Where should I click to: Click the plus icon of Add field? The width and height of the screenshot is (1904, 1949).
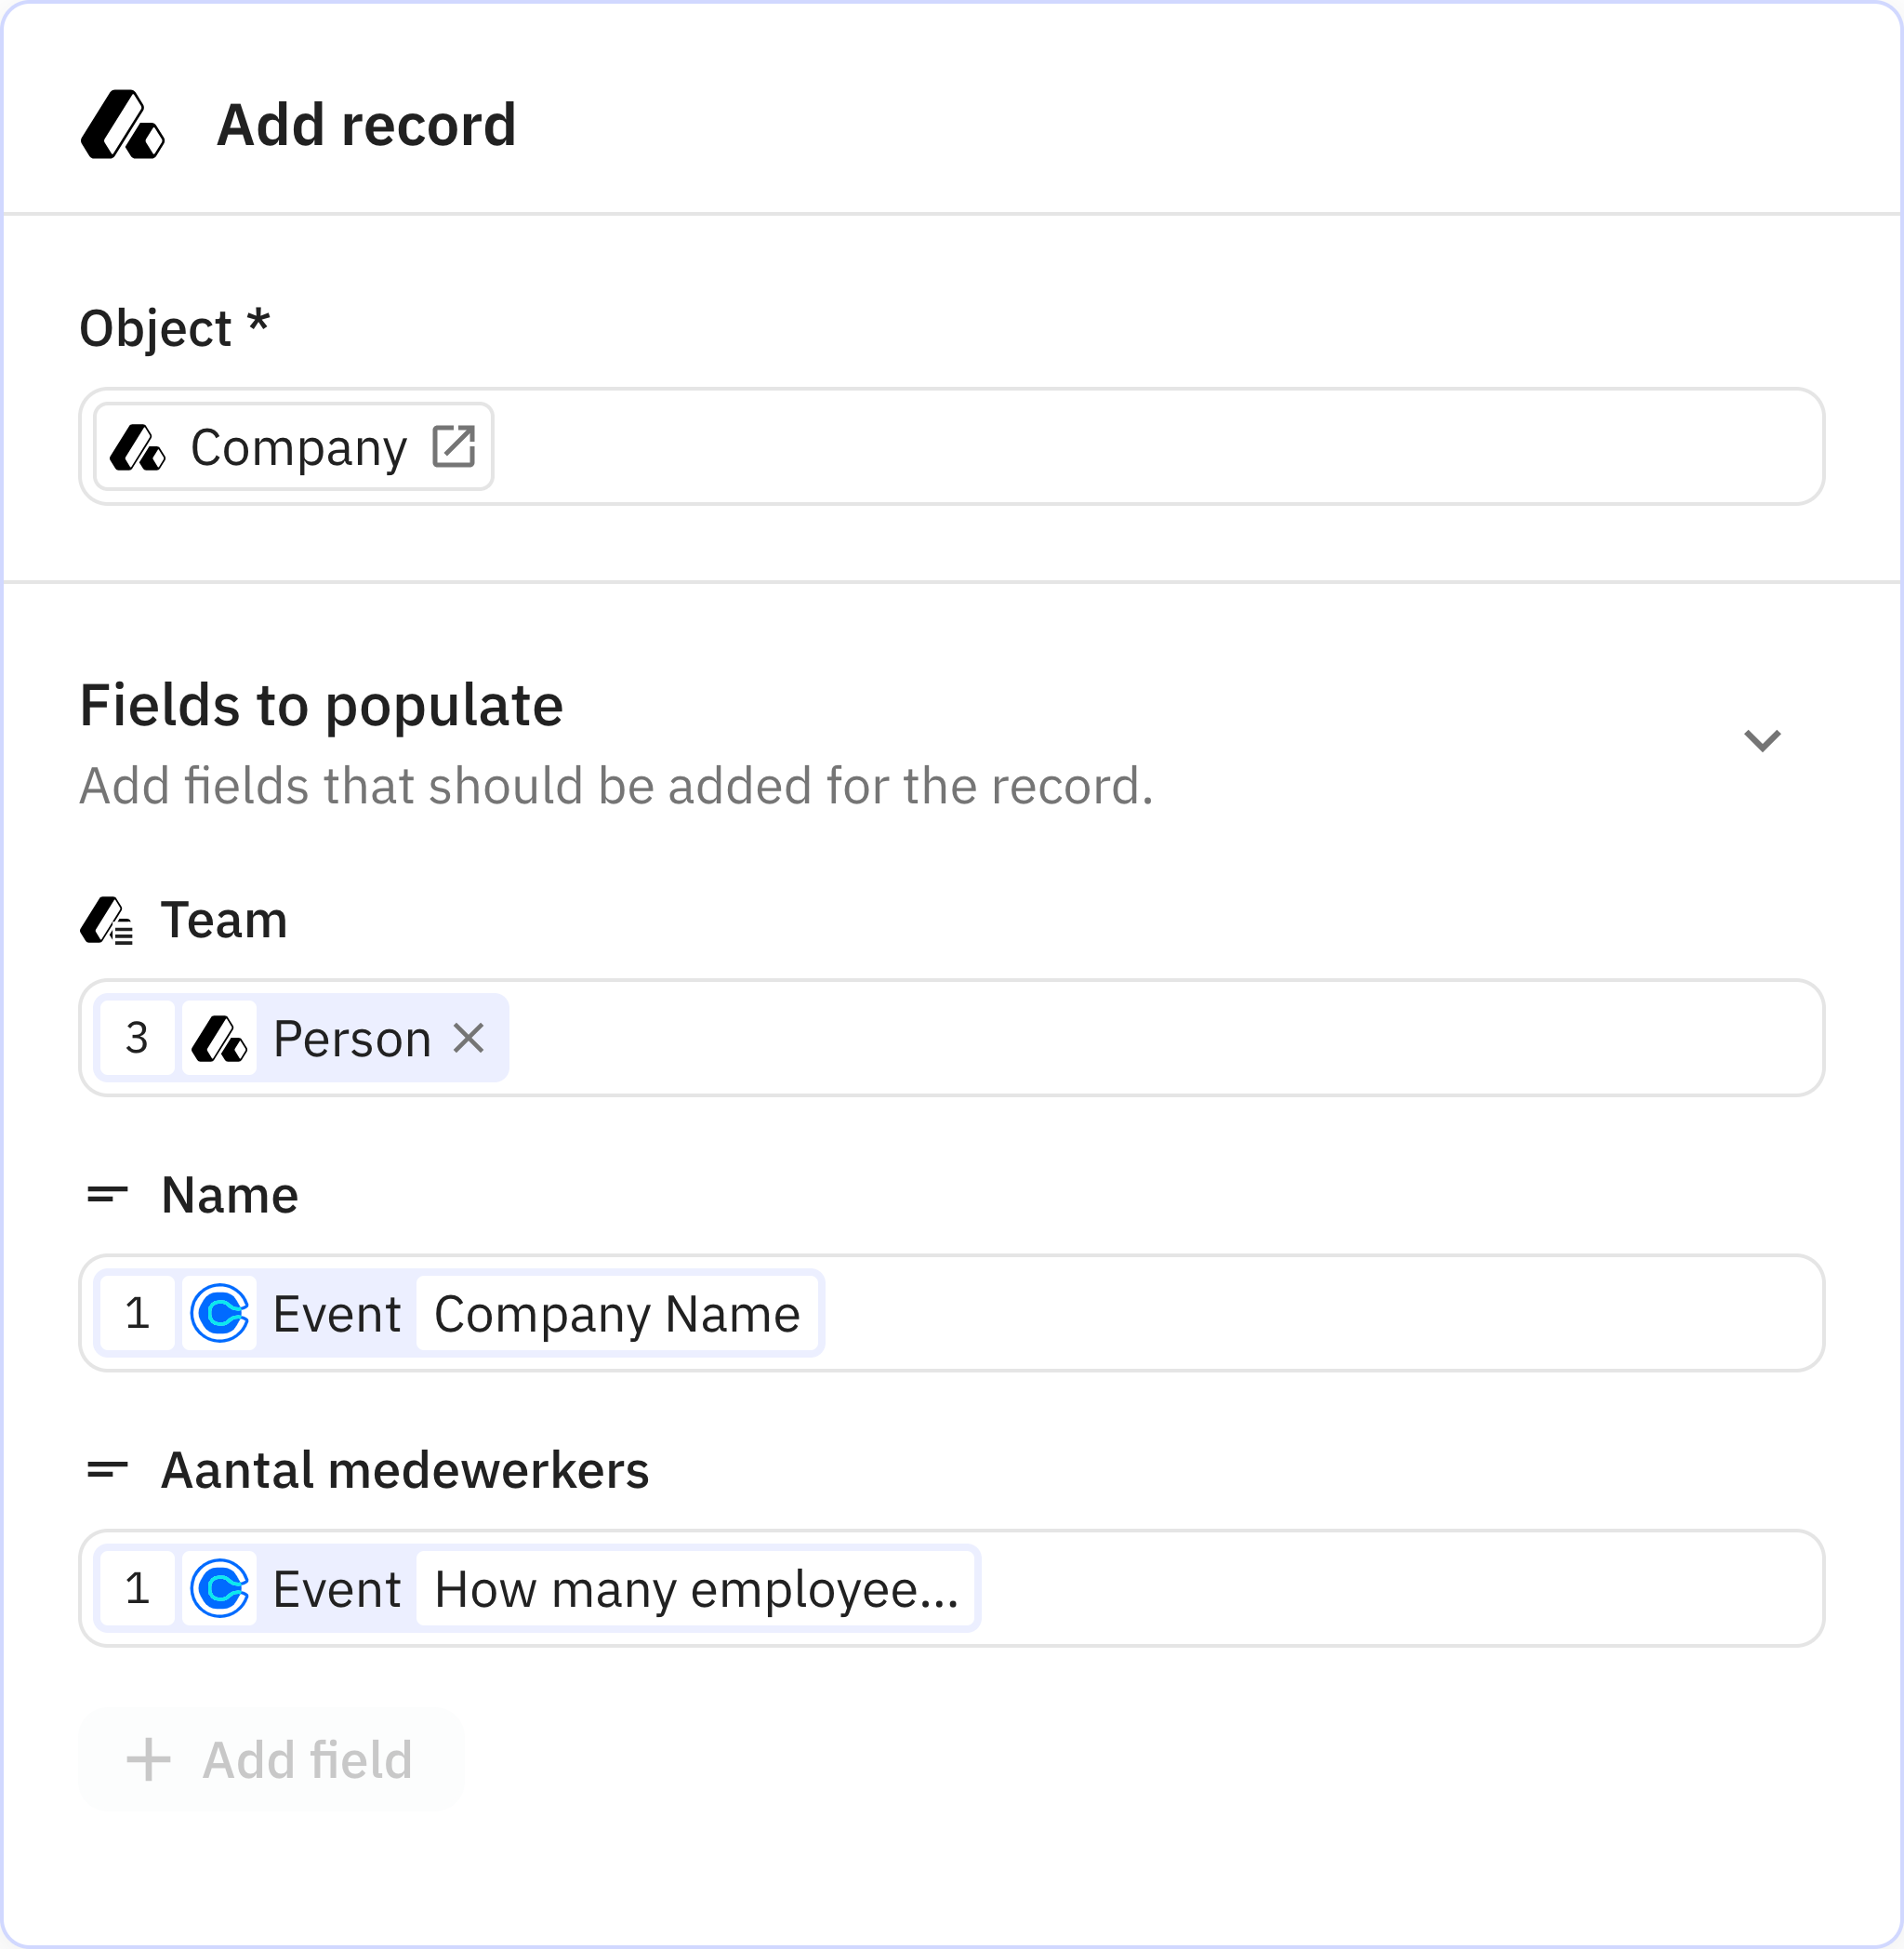point(148,1759)
